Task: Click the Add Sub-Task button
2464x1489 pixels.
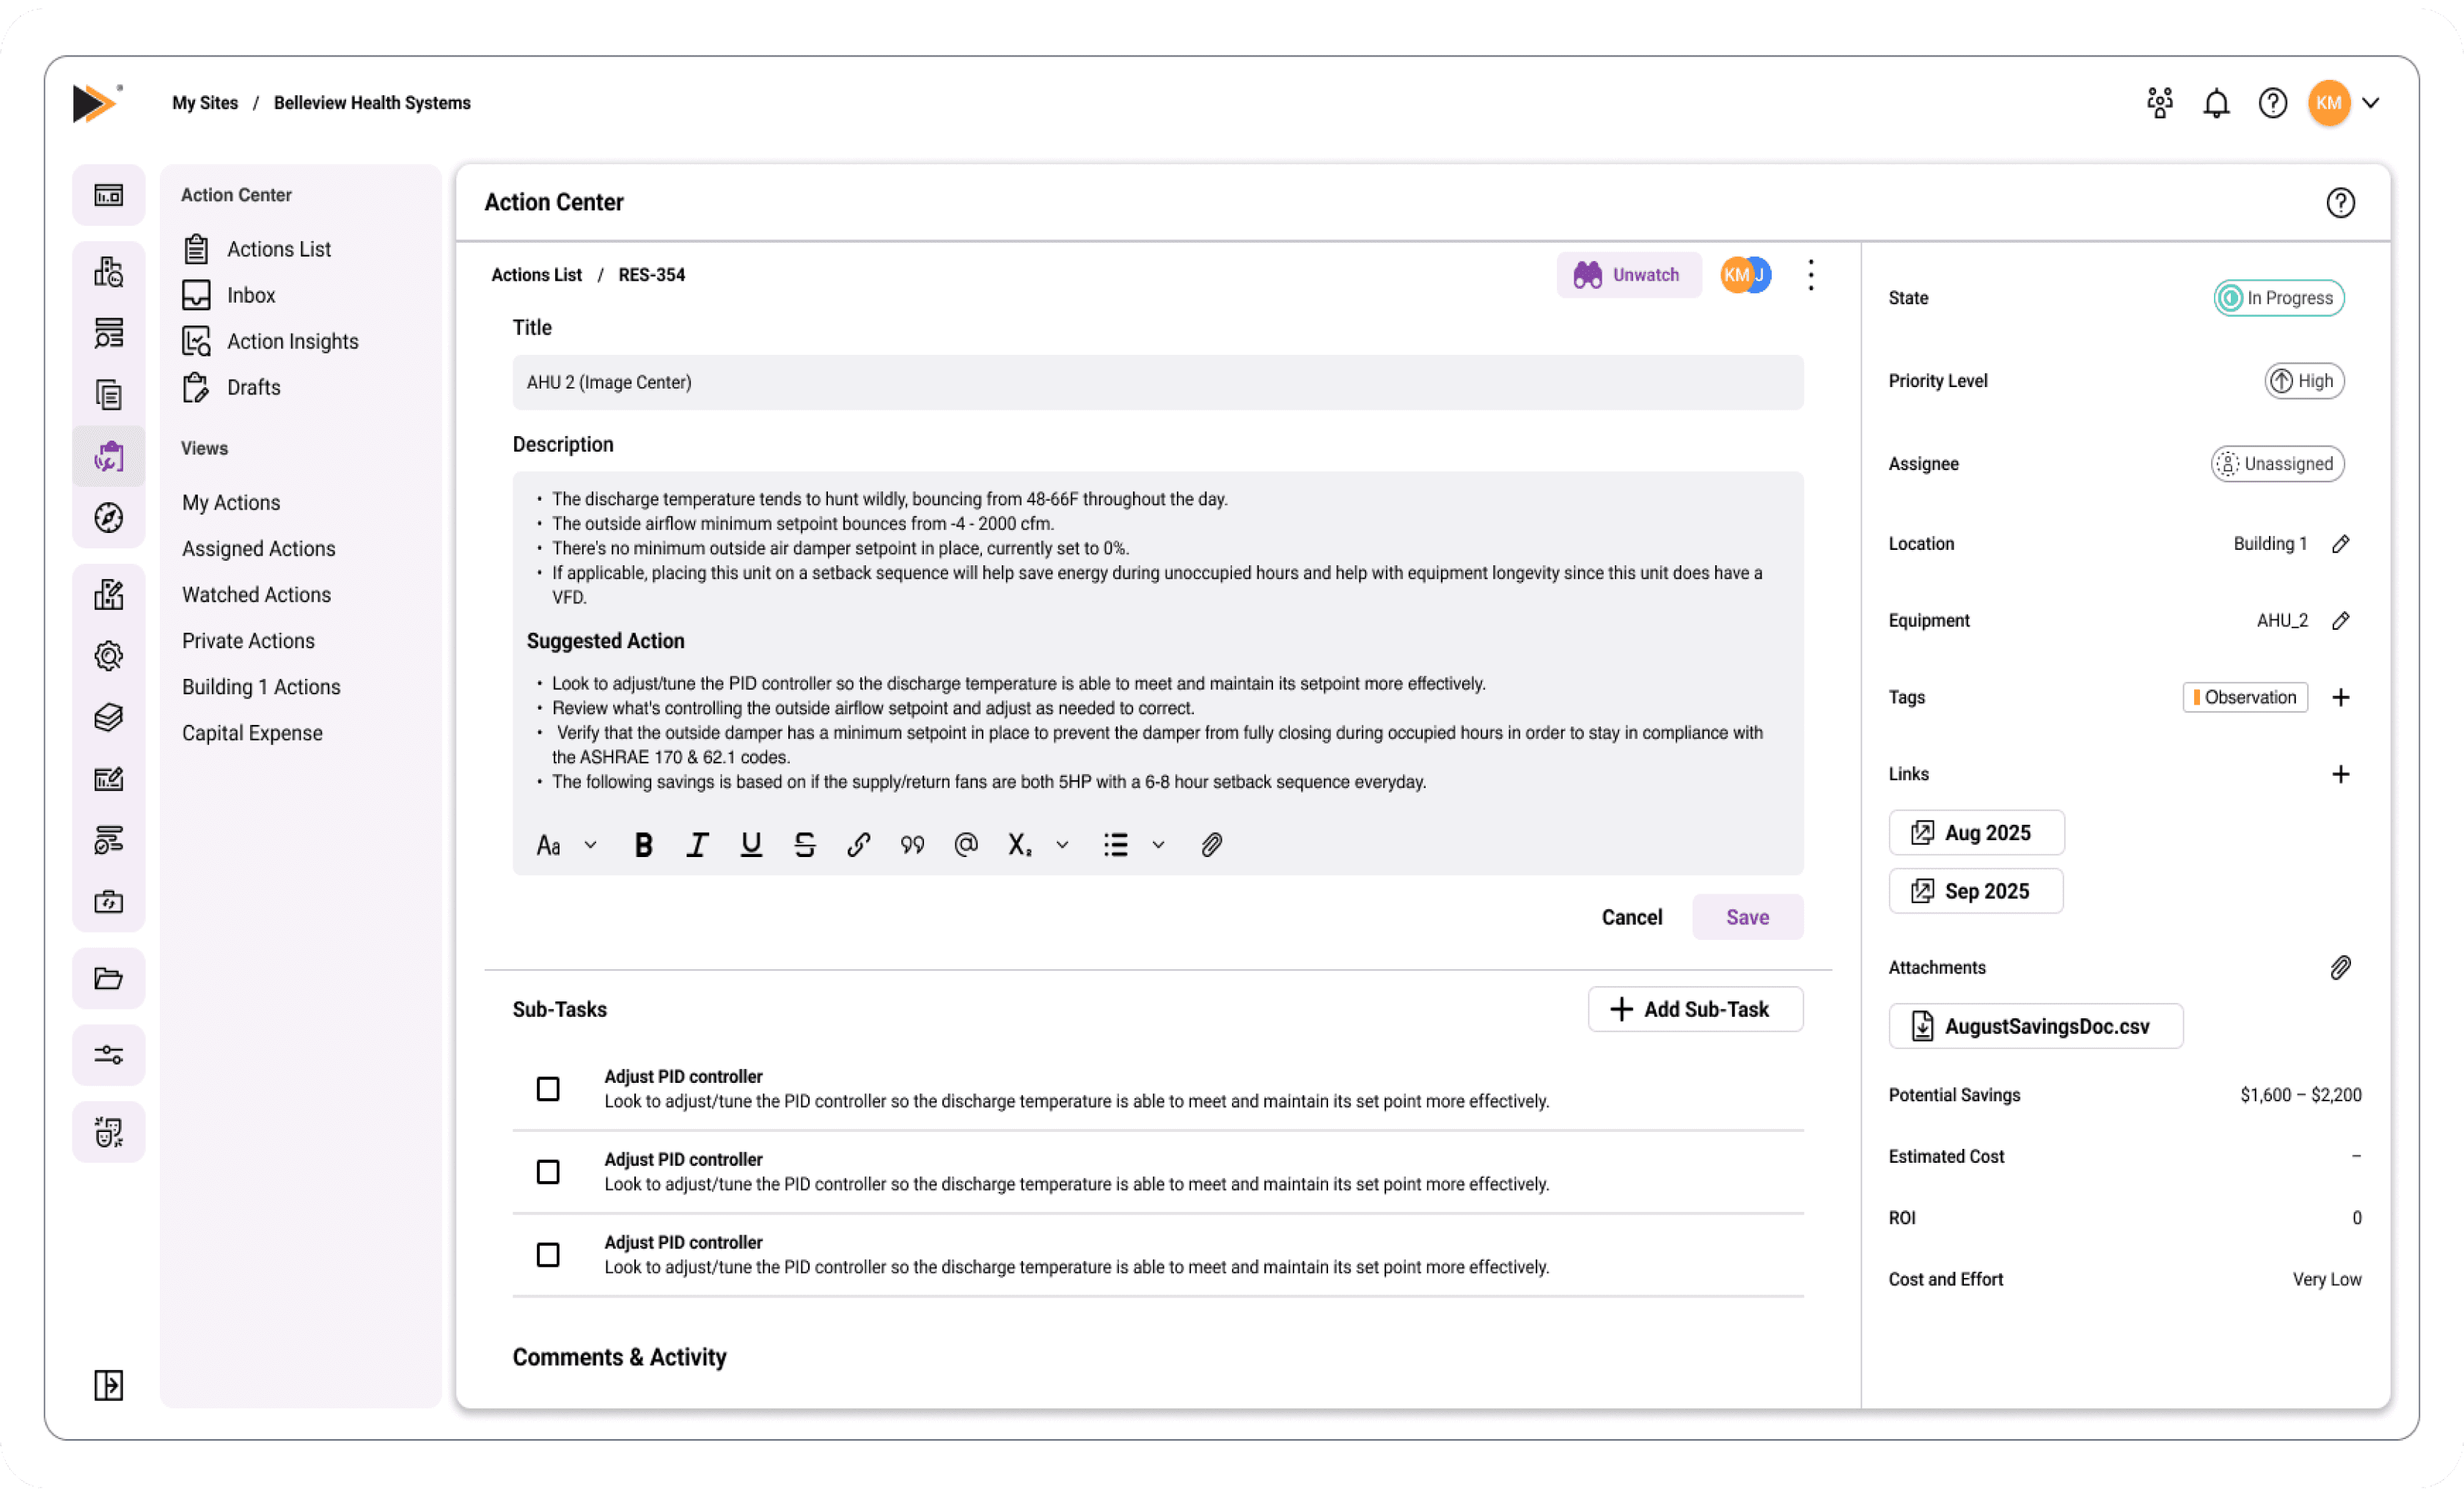Action: (1695, 1009)
